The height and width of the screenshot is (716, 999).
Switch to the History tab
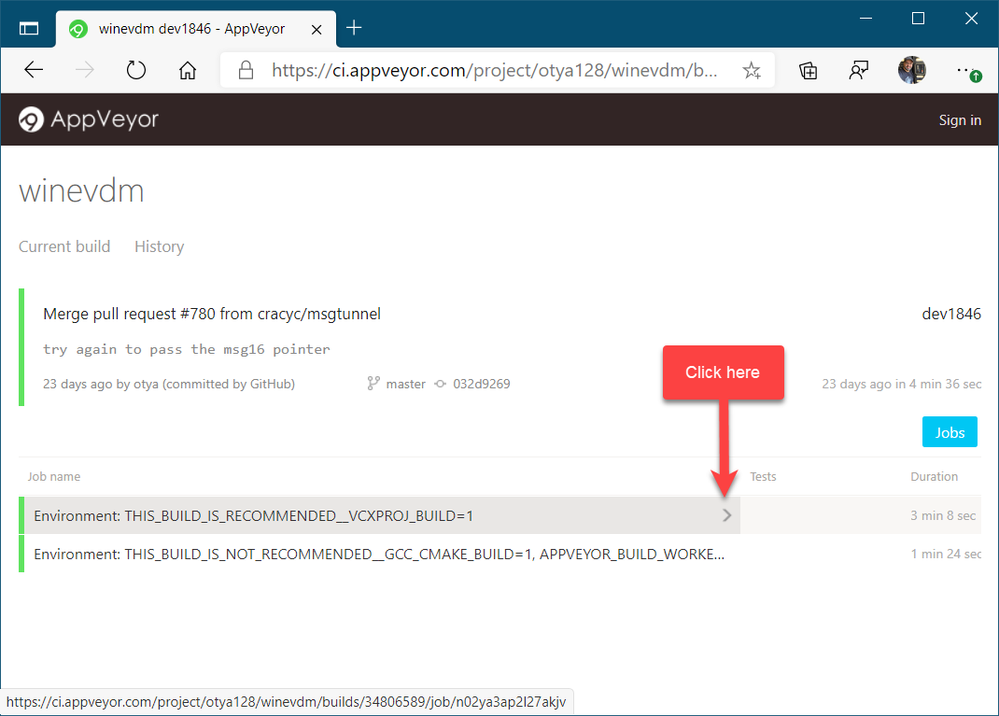[159, 247]
